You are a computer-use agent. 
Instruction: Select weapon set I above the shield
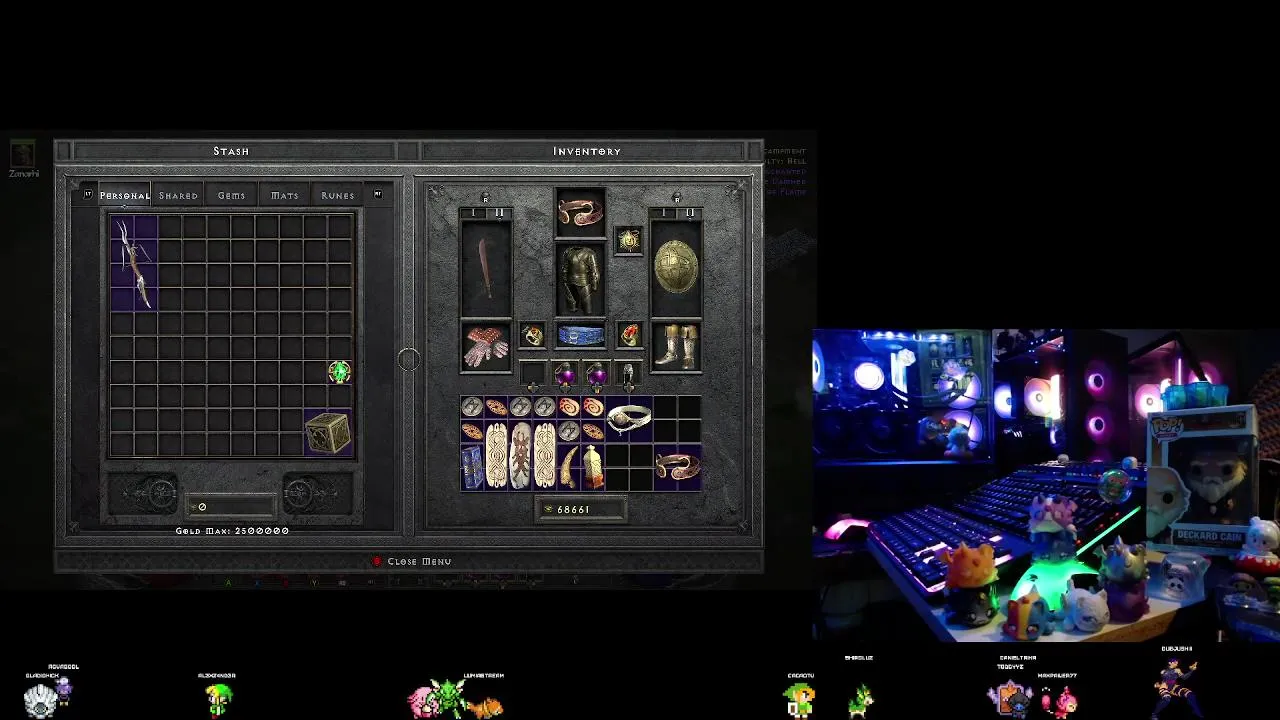(664, 213)
